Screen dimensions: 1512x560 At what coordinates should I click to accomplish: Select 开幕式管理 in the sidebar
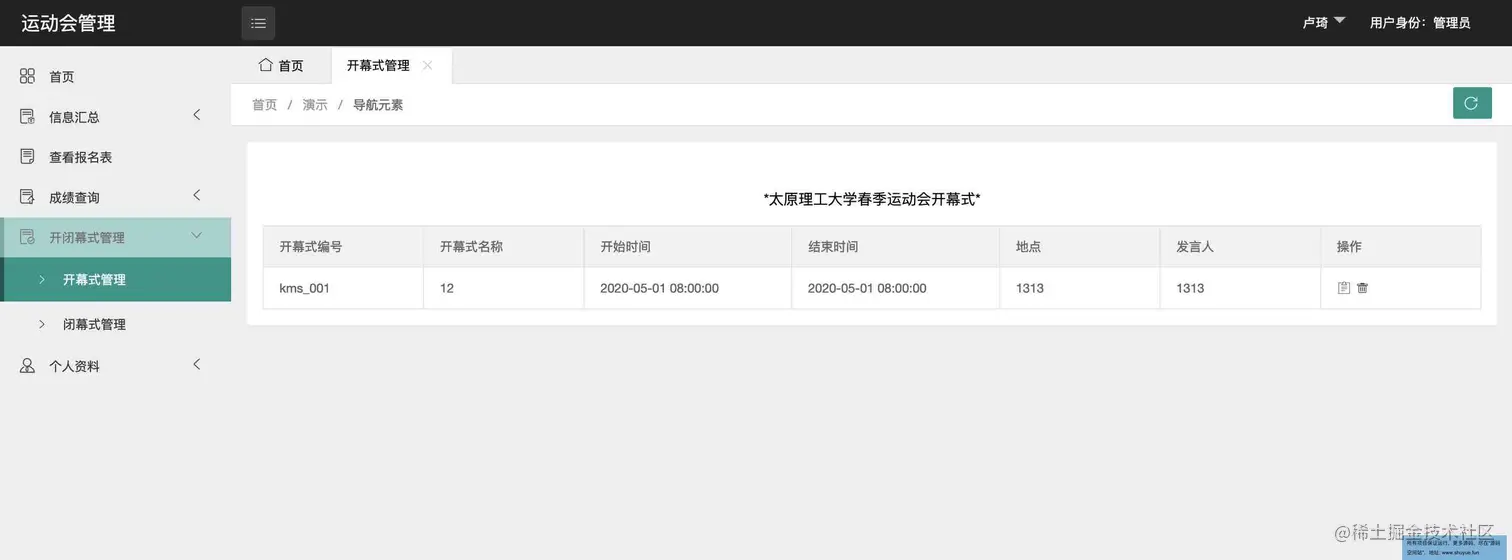tap(115, 280)
